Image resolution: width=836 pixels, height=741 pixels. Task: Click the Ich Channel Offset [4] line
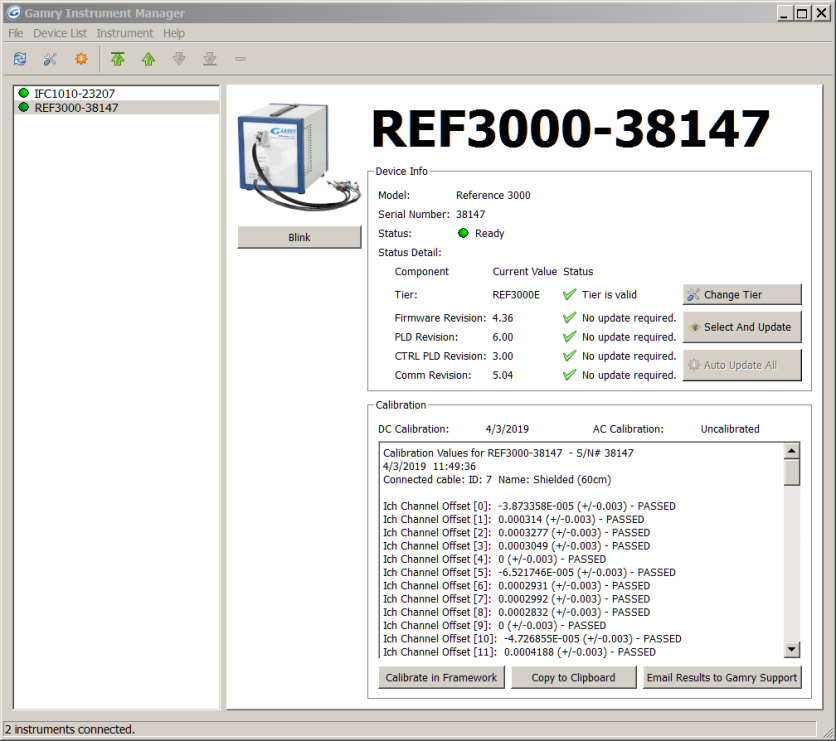(495, 559)
